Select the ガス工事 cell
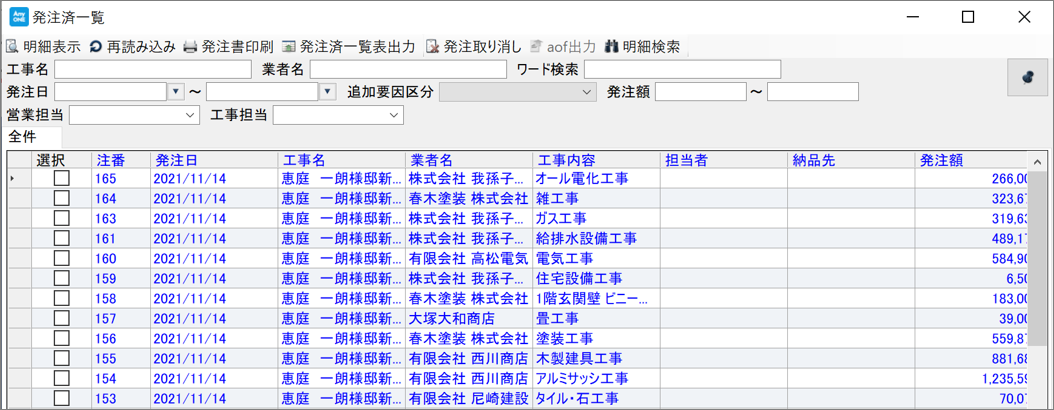Screen dimensions: 1054x410 click(596, 218)
